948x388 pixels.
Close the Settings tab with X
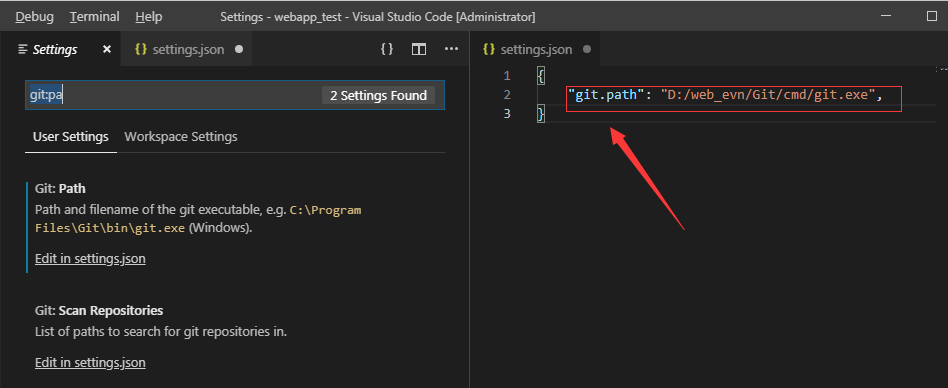pyautogui.click(x=107, y=49)
